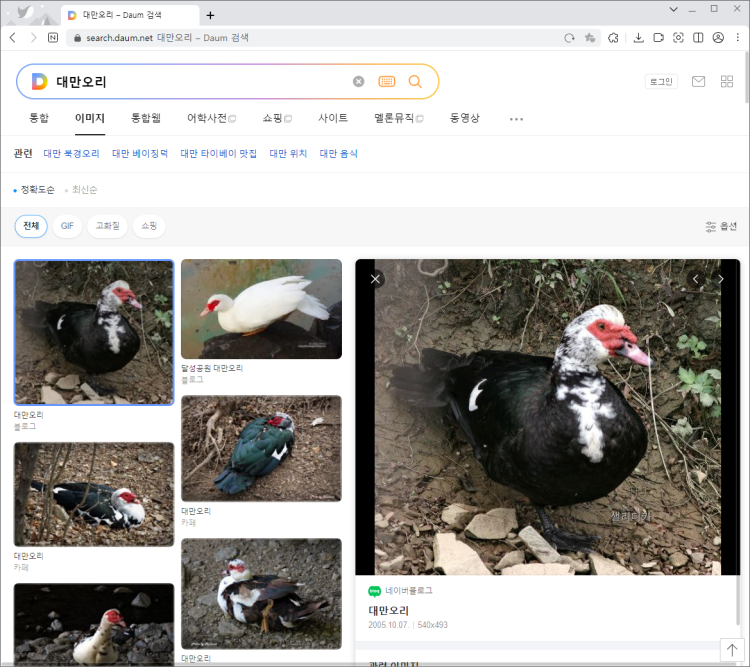Open related search 대만 북경오리
This screenshot has width=750, height=667.
71,154
